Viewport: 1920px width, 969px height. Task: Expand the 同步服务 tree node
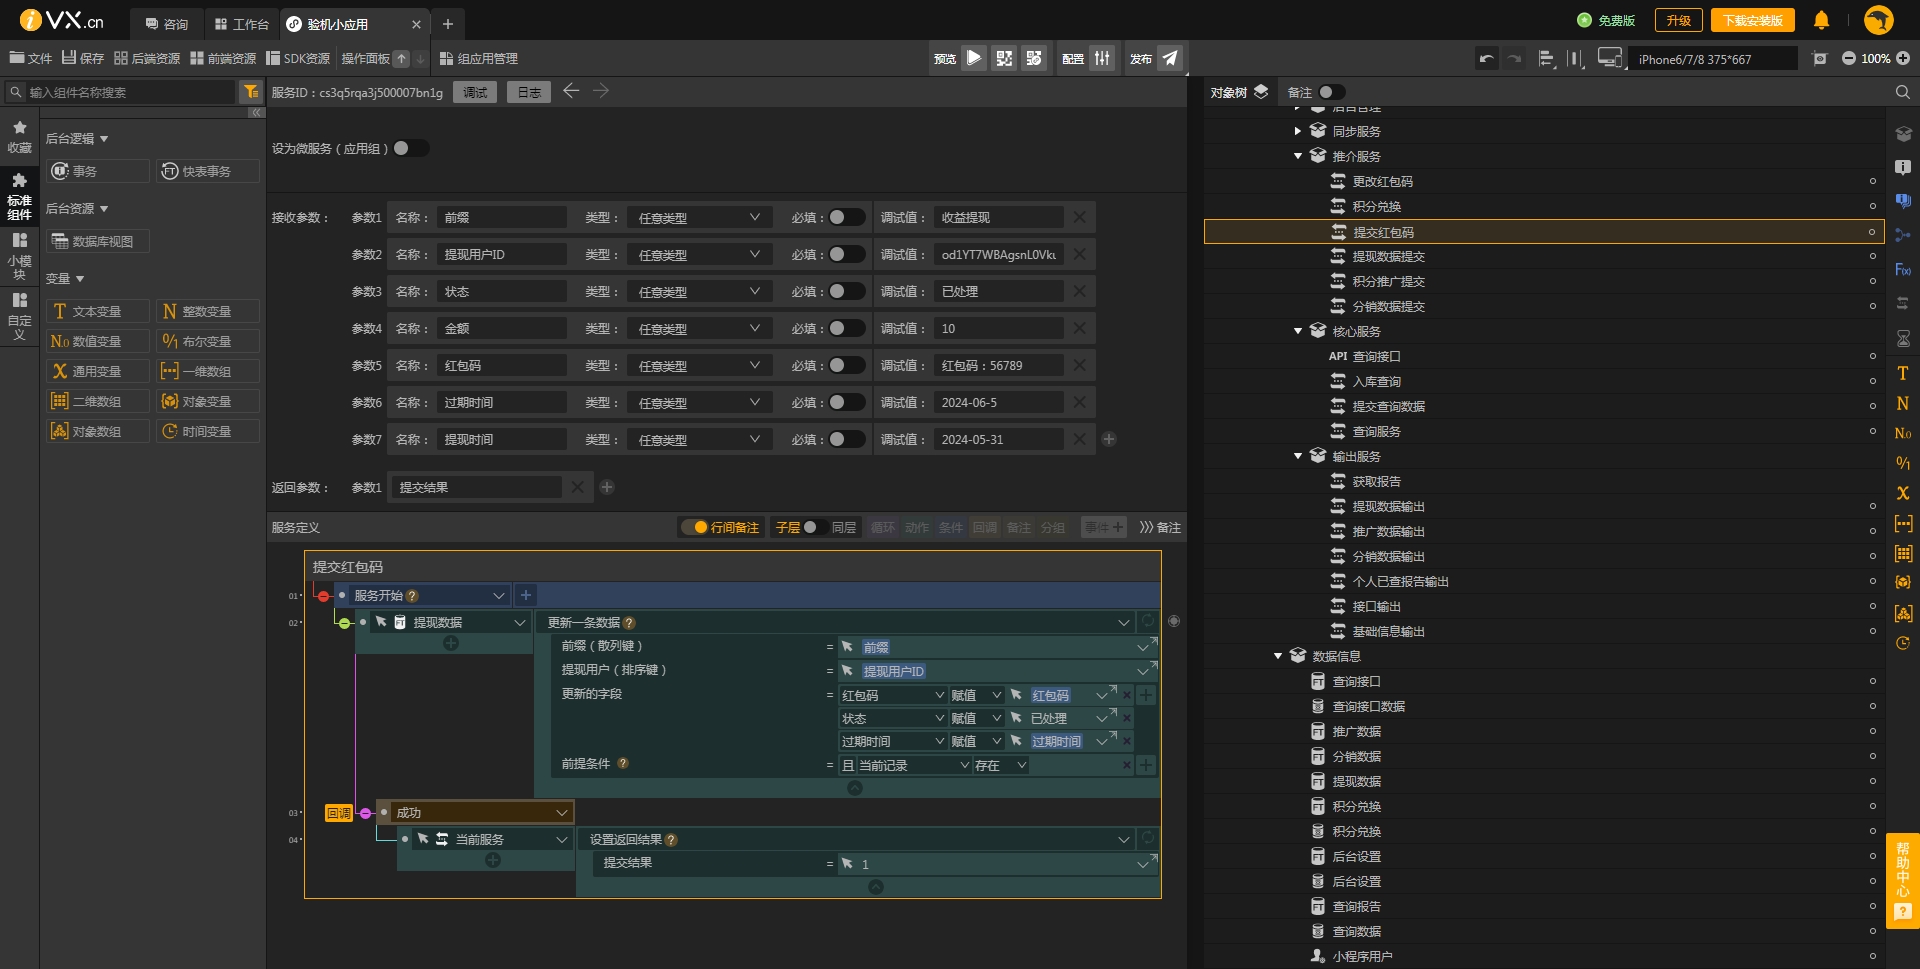(x=1297, y=131)
